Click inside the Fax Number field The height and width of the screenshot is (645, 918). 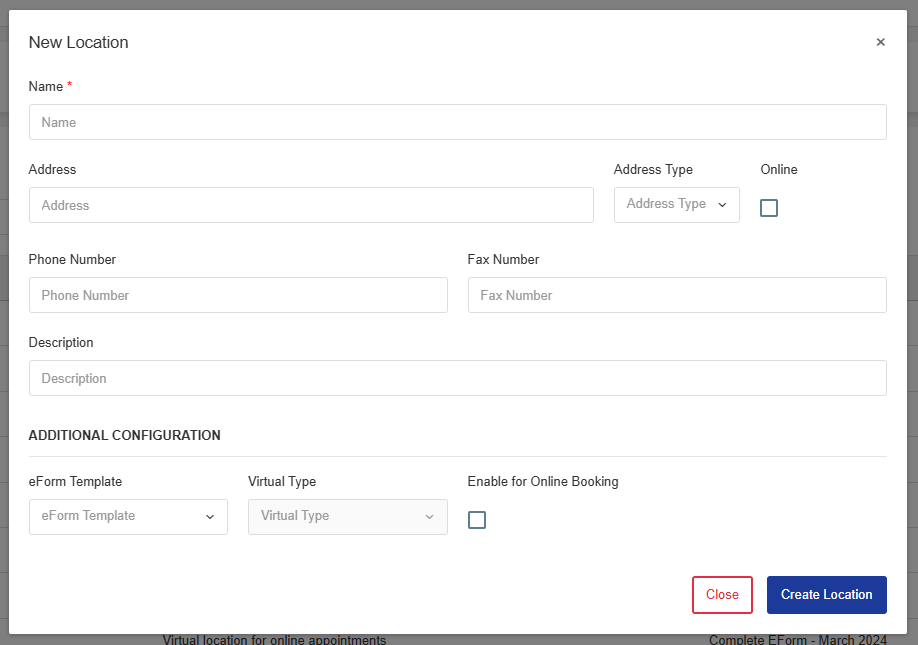(677, 296)
